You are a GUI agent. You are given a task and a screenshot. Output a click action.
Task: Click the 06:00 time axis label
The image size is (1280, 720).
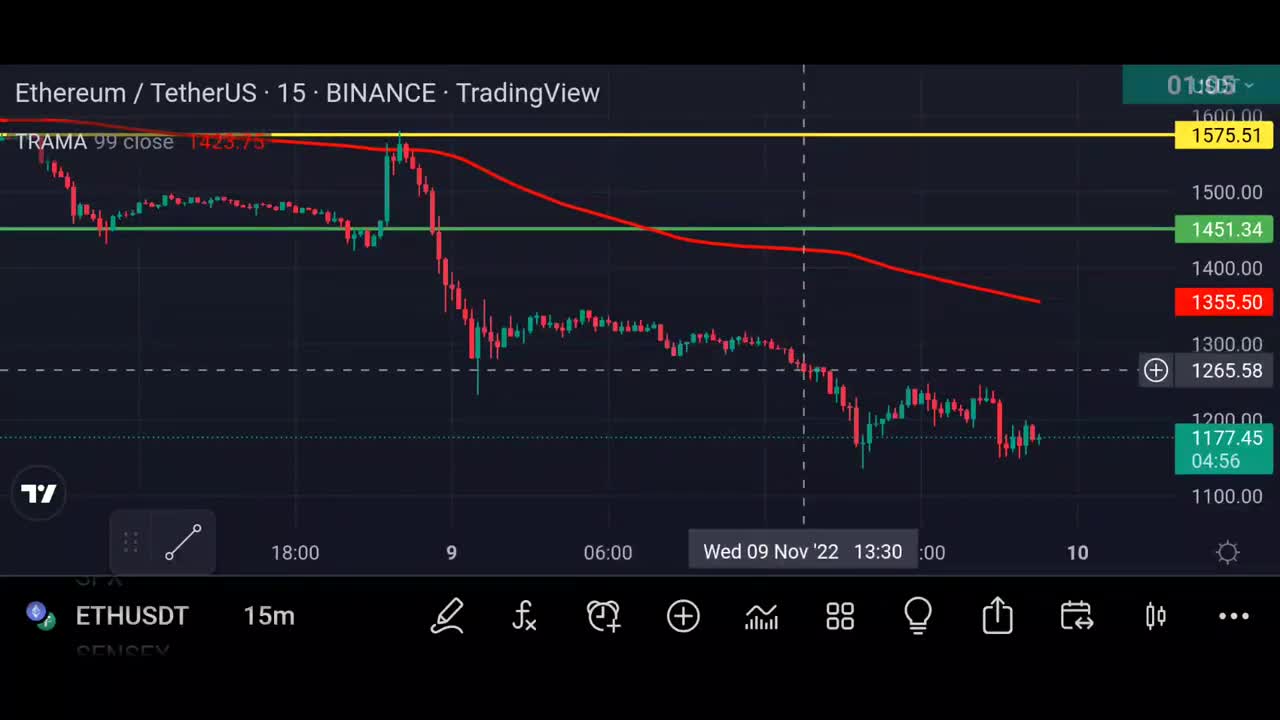[608, 552]
